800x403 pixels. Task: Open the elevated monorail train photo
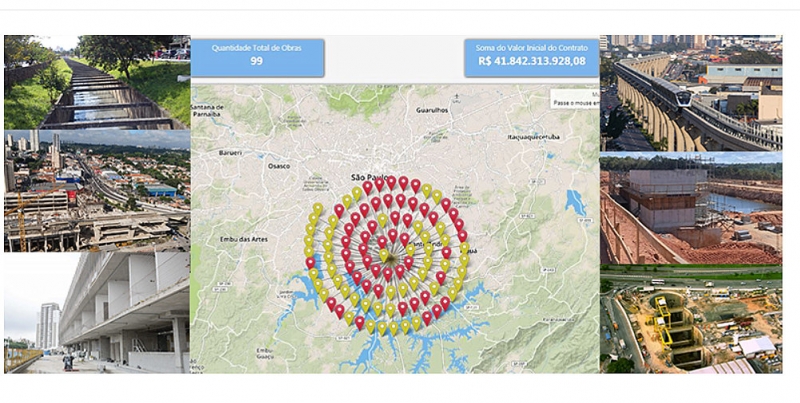[x=691, y=92]
